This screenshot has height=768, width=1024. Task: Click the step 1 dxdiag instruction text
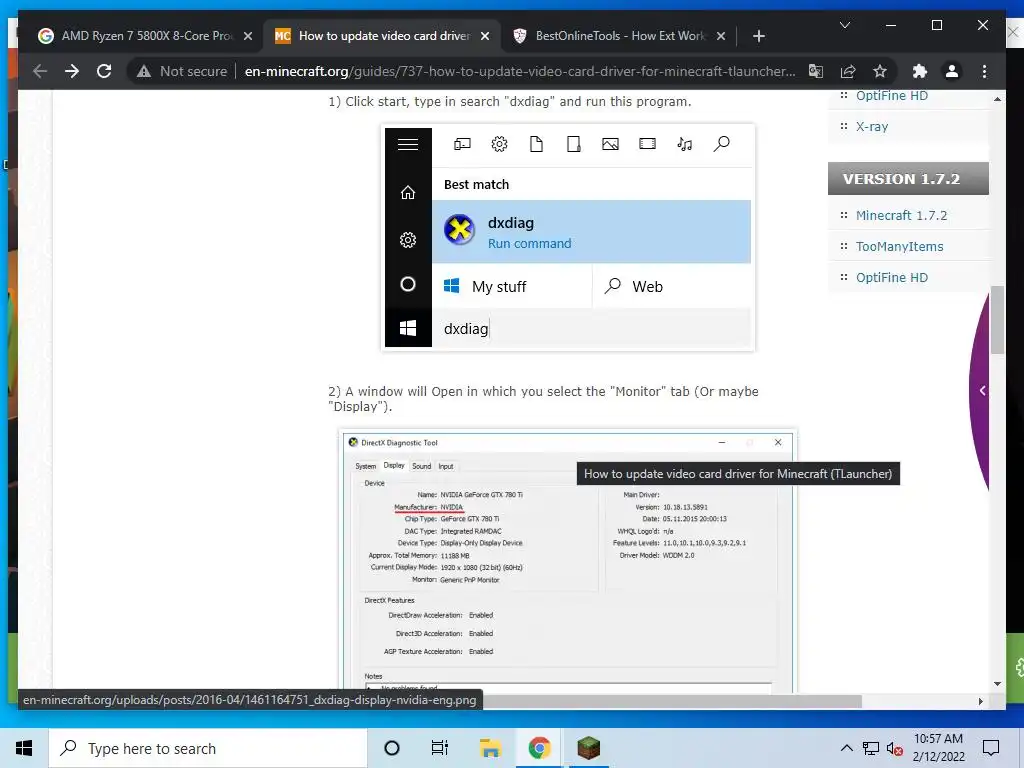point(509,102)
